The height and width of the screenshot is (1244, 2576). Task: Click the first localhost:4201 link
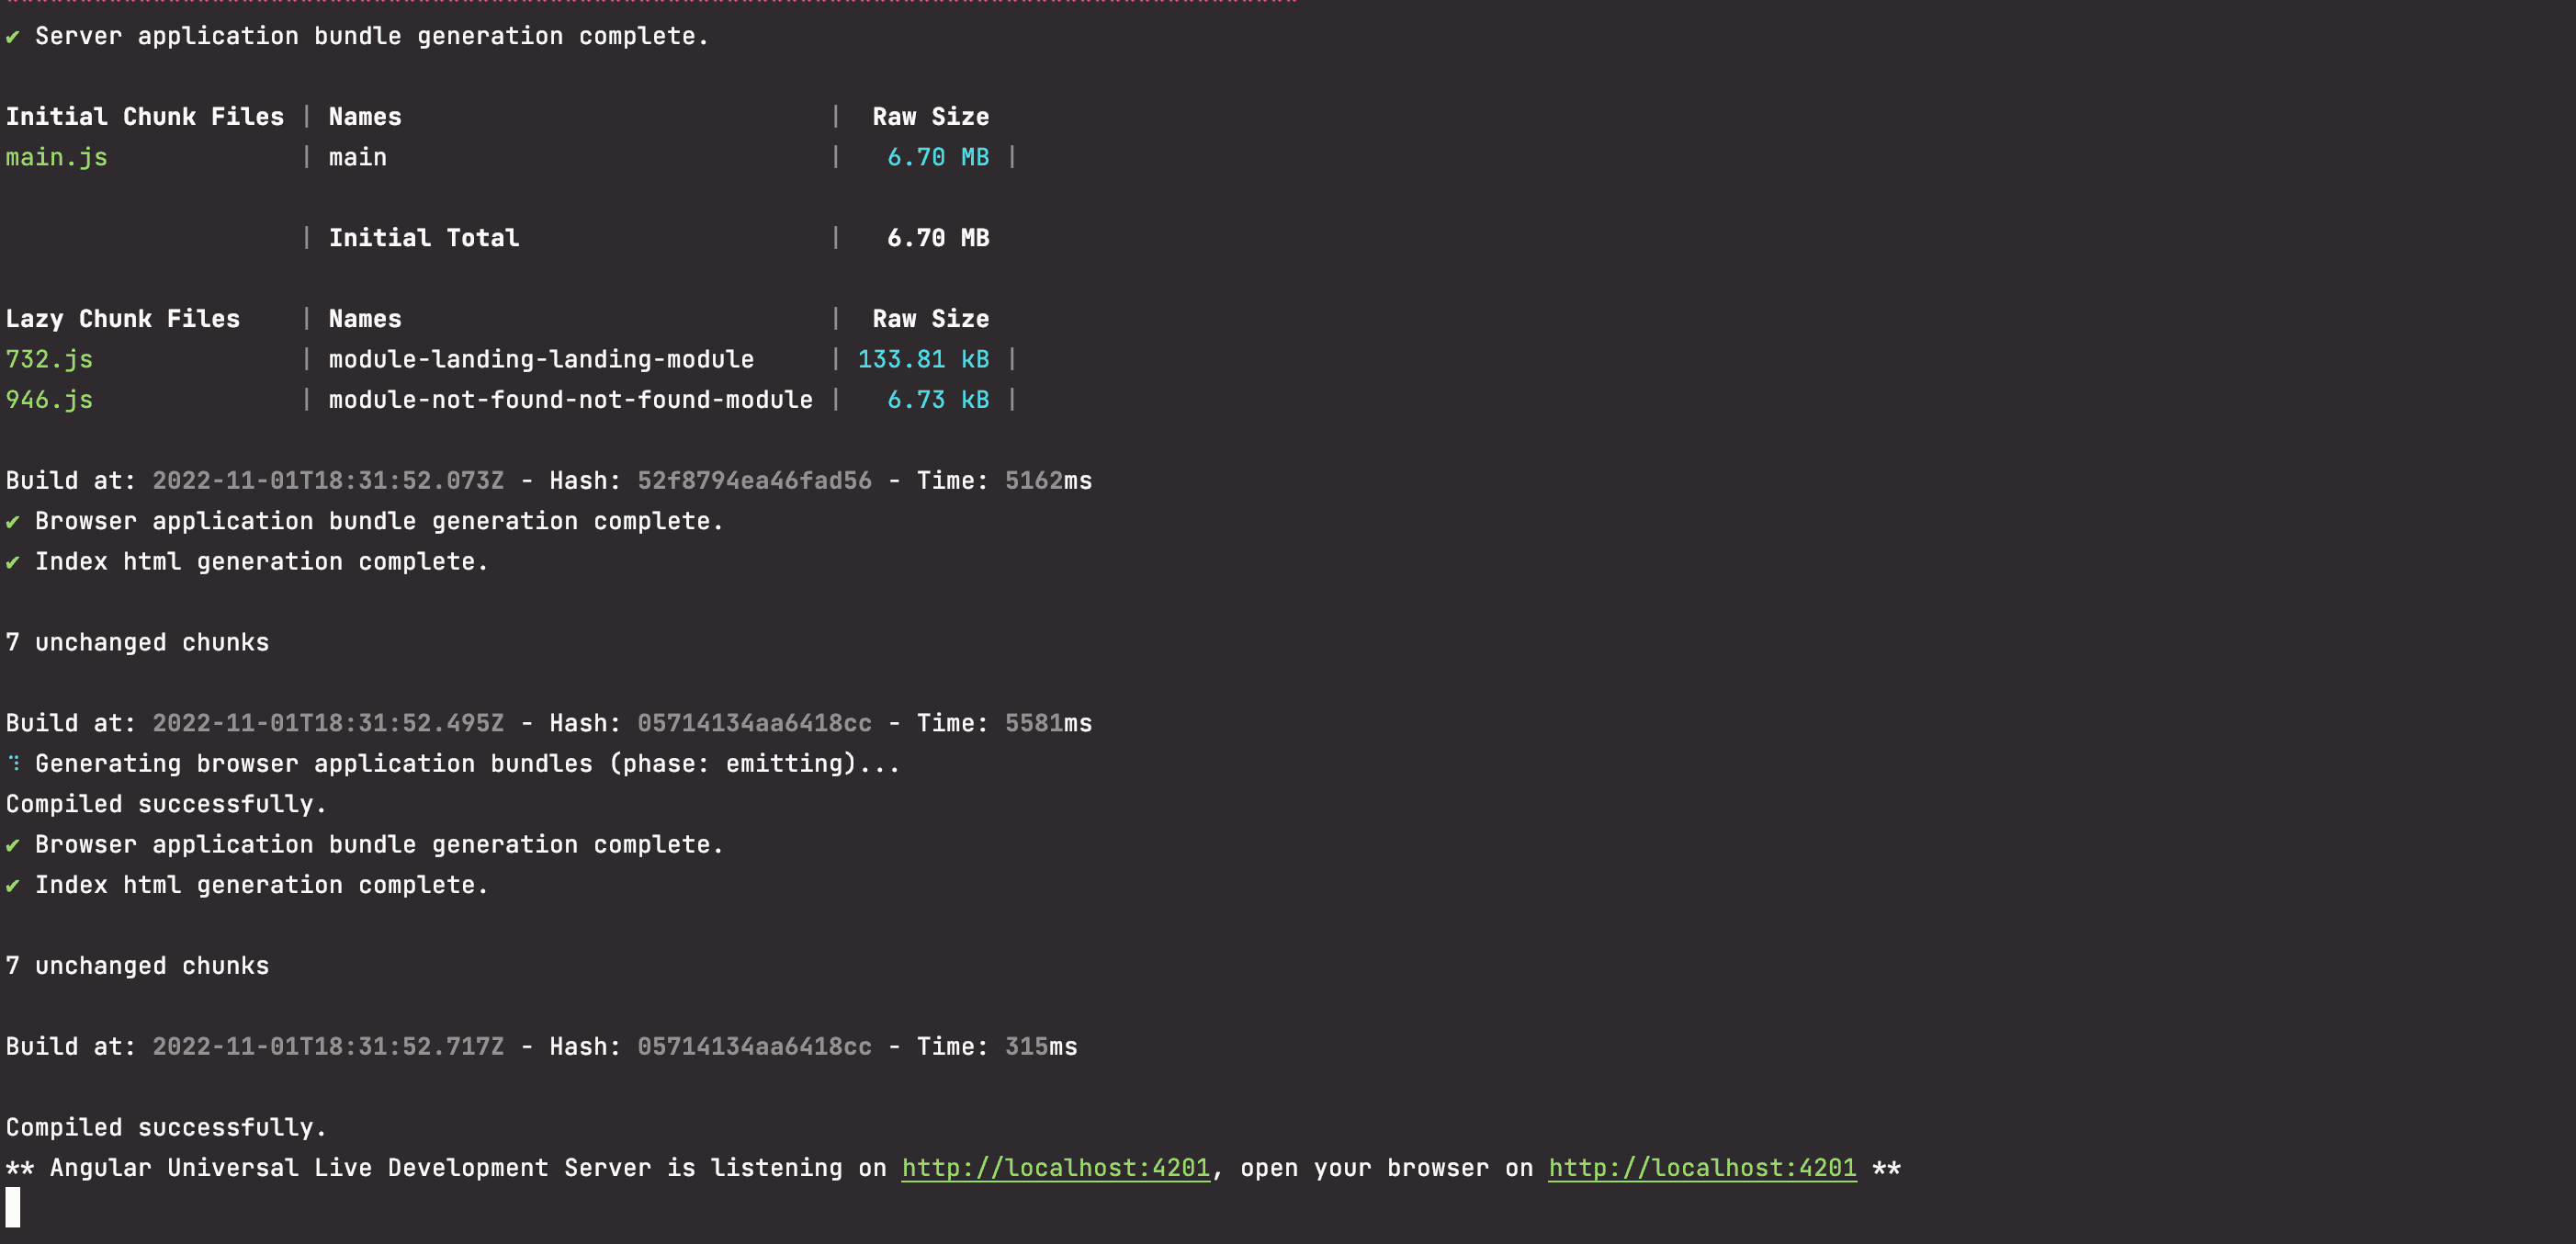(1055, 1168)
